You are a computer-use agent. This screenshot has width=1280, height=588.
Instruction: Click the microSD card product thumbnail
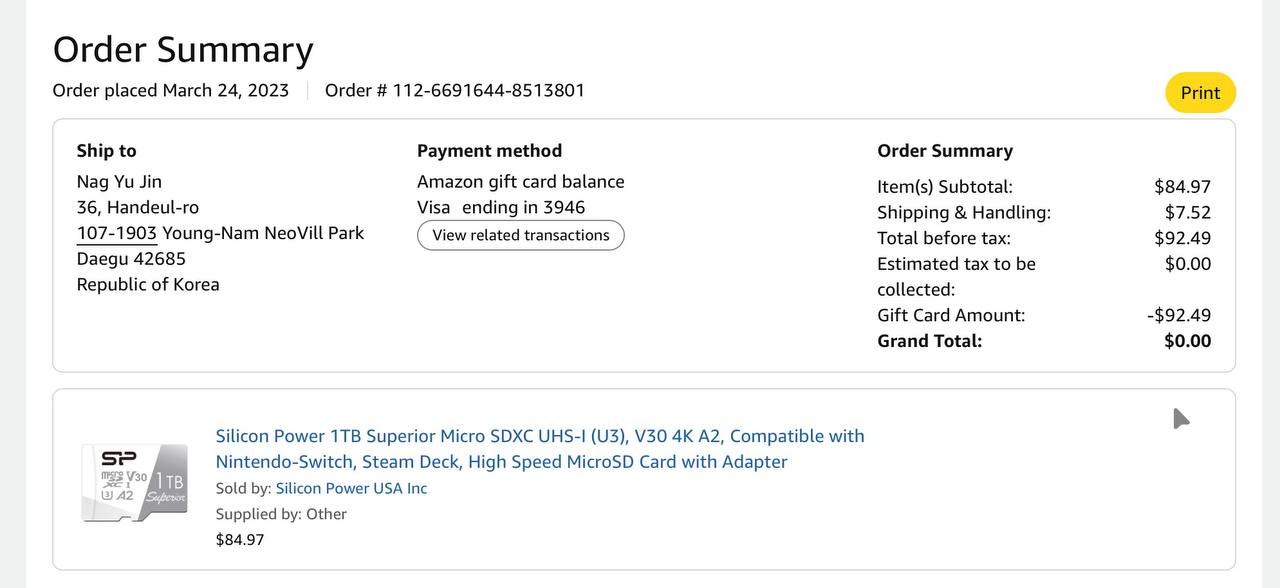pos(135,483)
